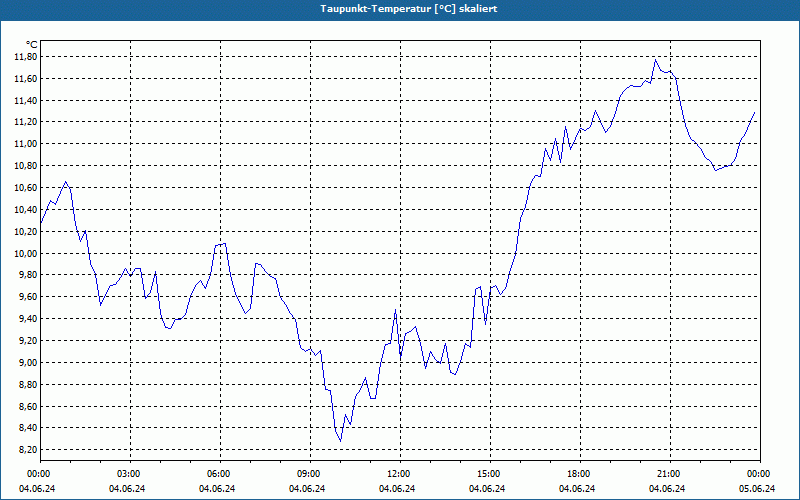800x500 pixels.
Task: Click the 8,80 y-axis label
Action: [x=28, y=384]
